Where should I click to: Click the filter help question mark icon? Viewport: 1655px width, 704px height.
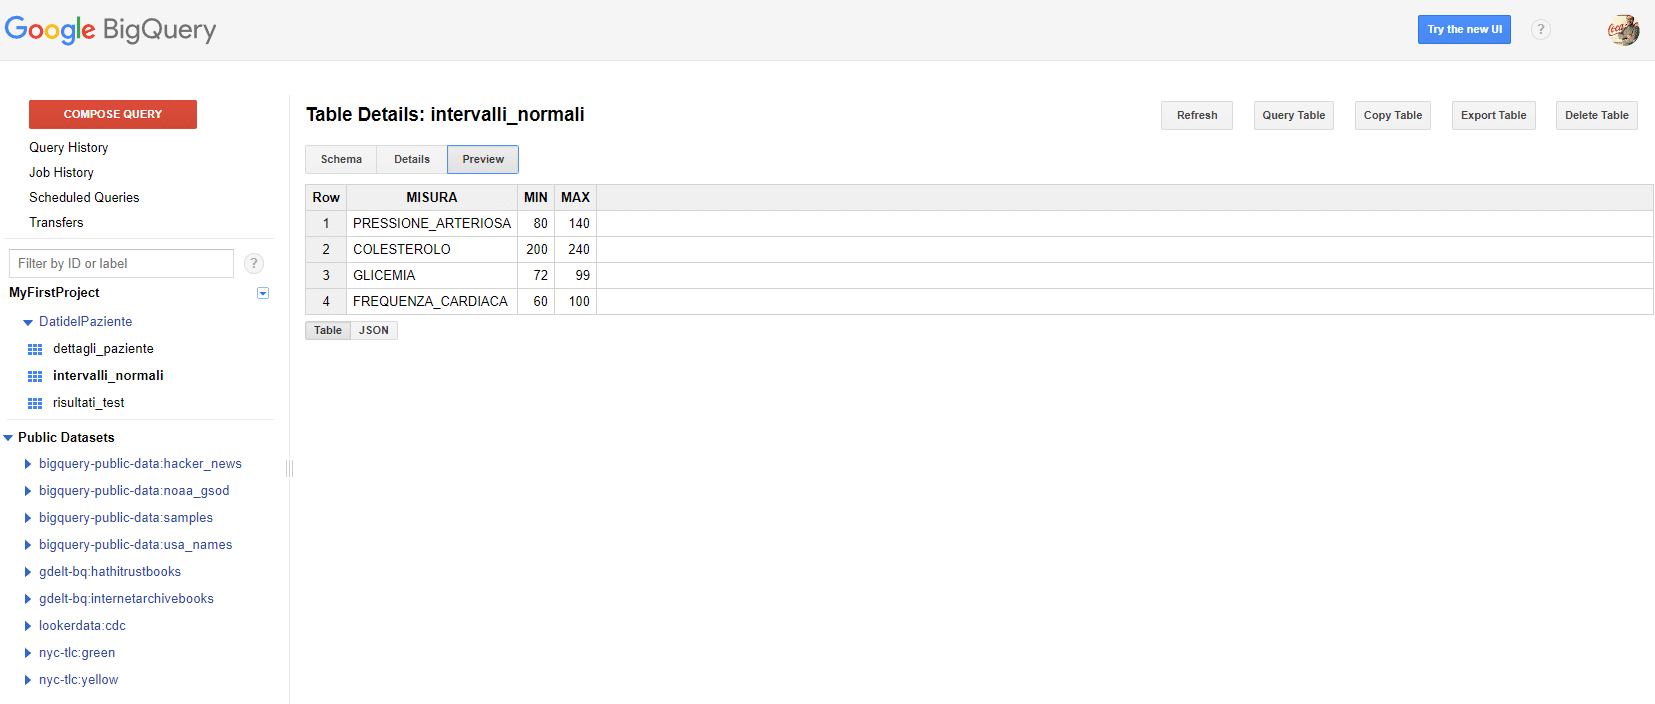pyautogui.click(x=254, y=263)
